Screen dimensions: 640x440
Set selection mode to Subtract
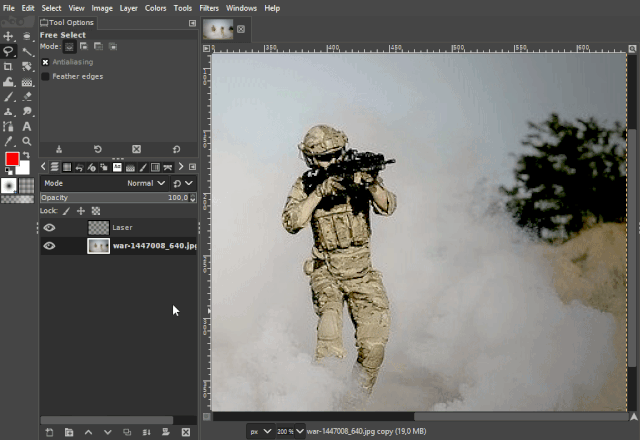pos(98,47)
